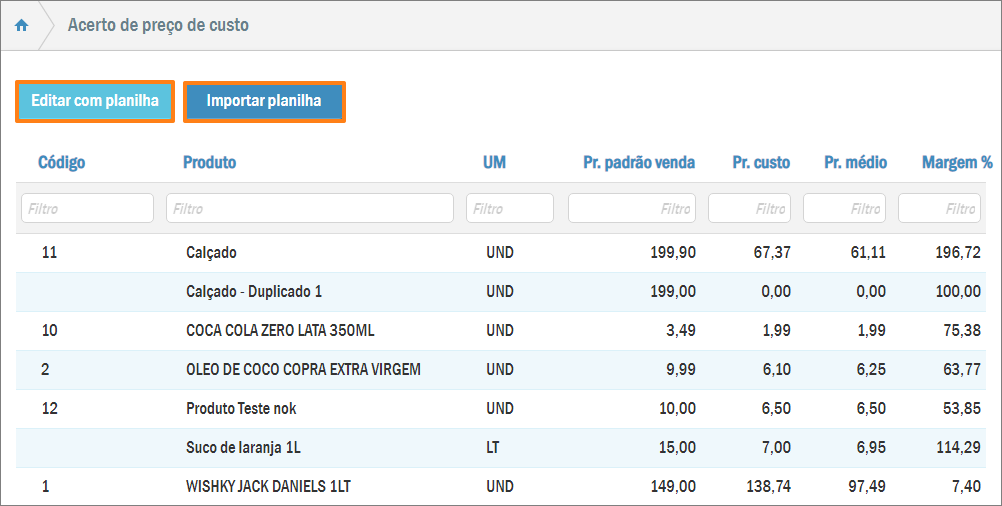Select the WISHKY JACK DANIELS 1LT row
Screen dimensions: 1002x506
coord(268,487)
